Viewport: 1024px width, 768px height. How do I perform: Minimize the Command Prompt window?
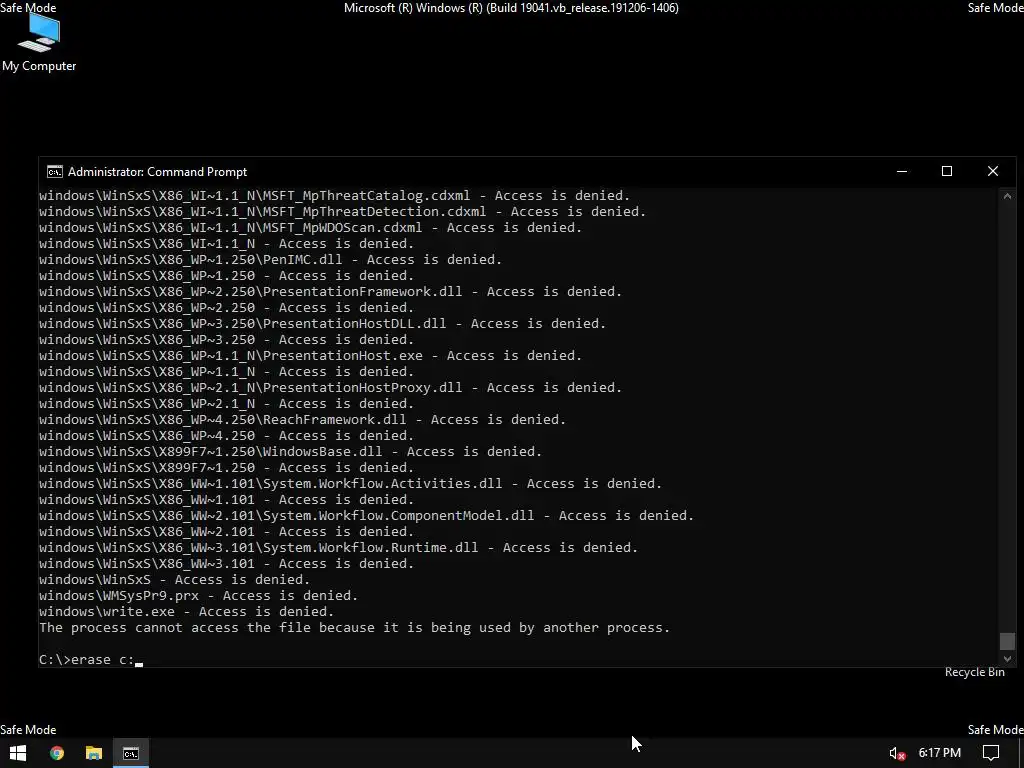(x=902, y=171)
